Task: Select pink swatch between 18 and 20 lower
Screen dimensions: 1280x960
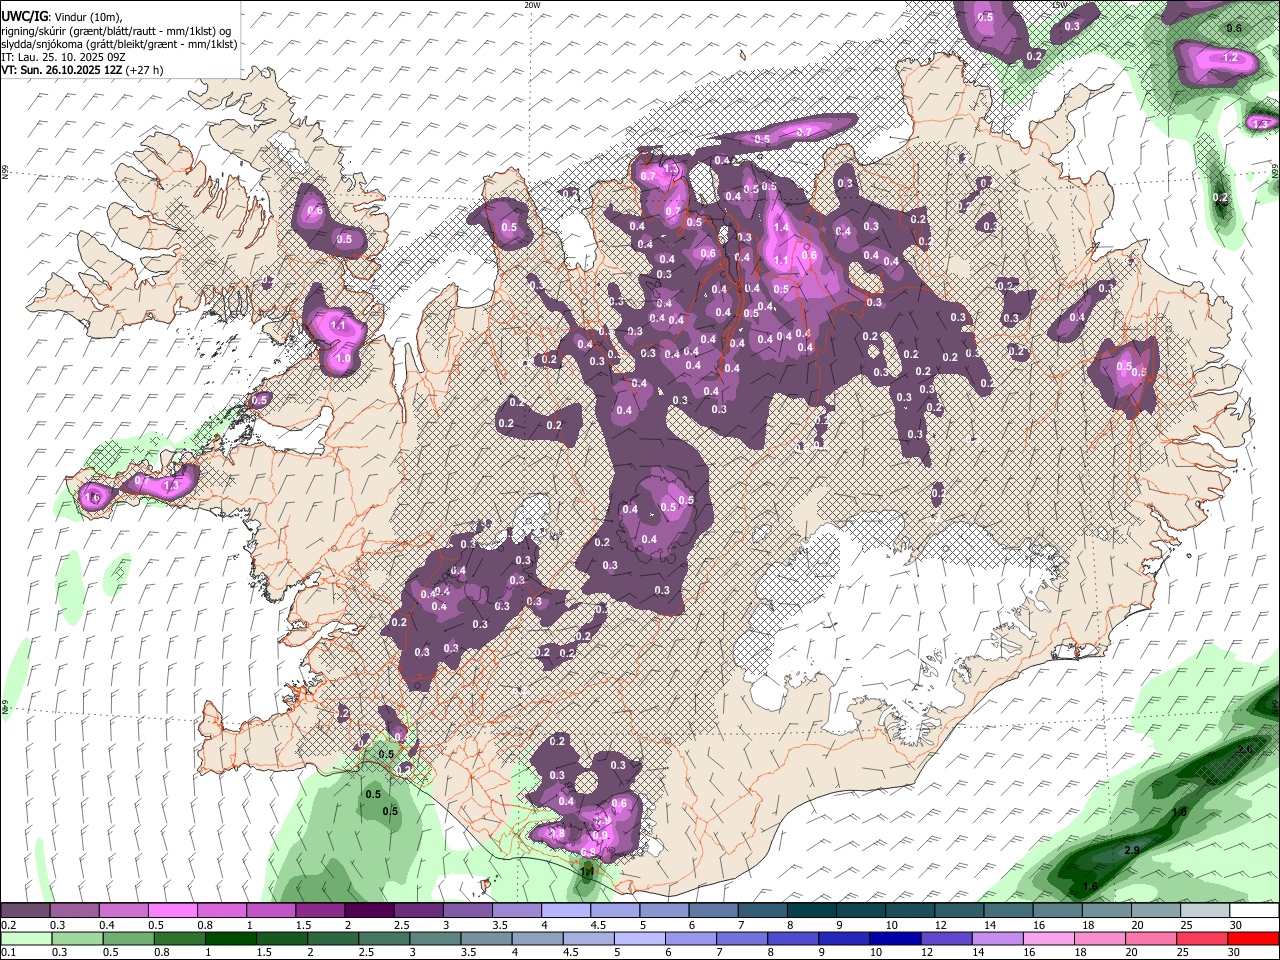Action: (x=1100, y=939)
